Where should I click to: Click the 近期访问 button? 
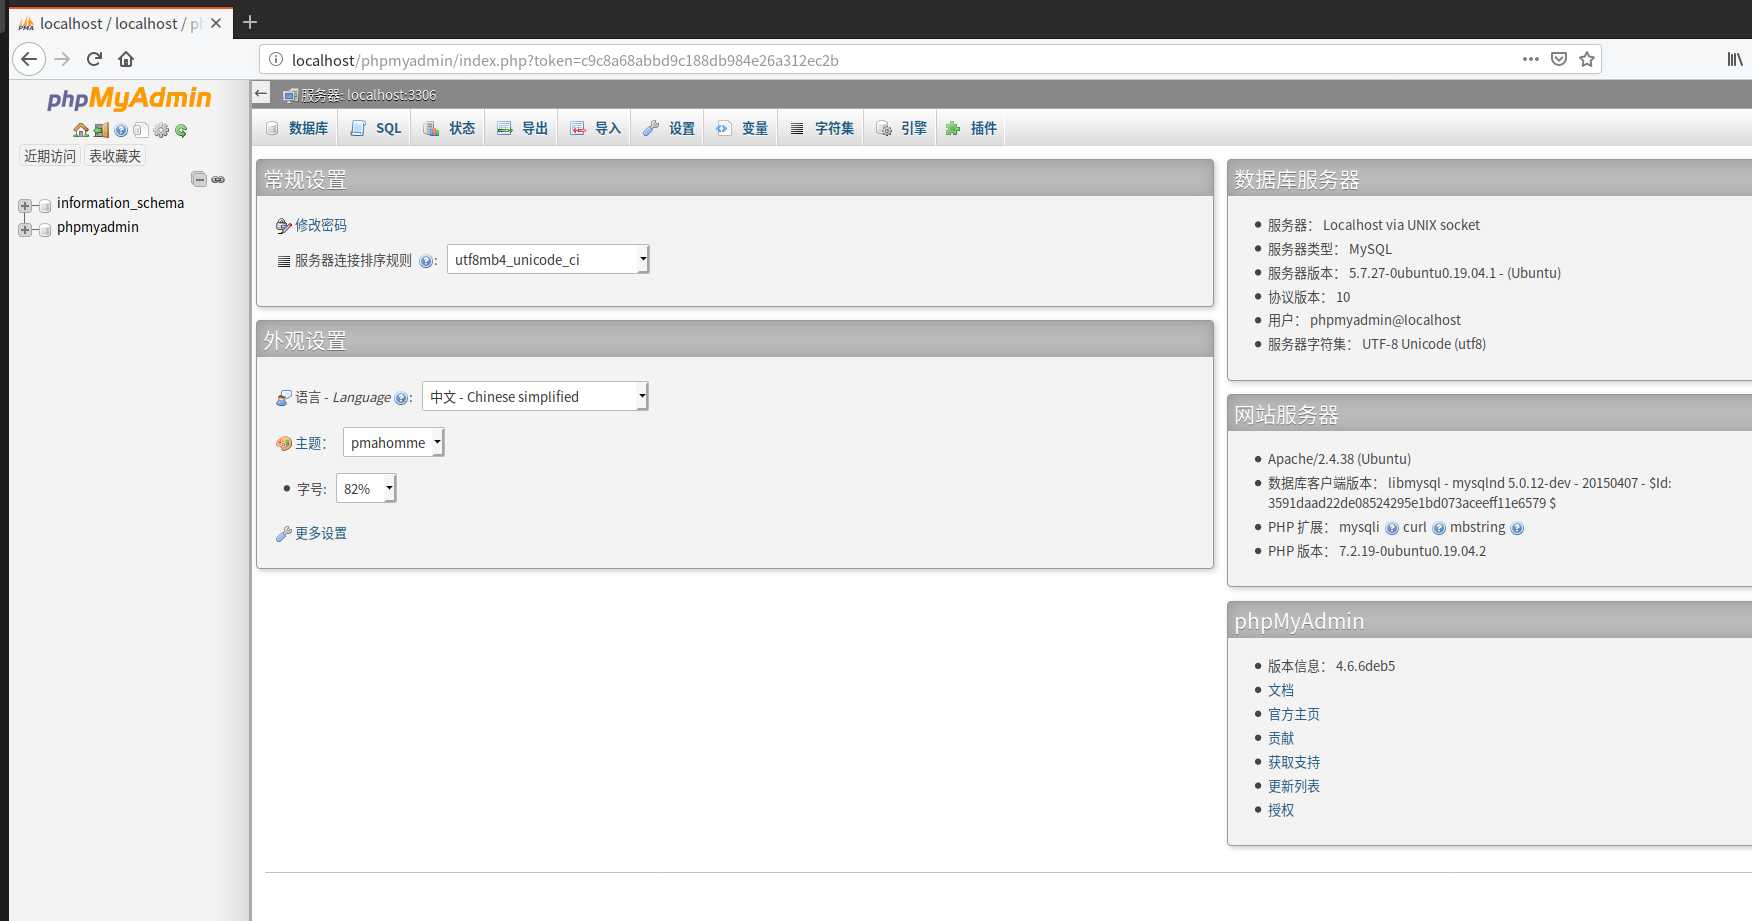tap(50, 156)
